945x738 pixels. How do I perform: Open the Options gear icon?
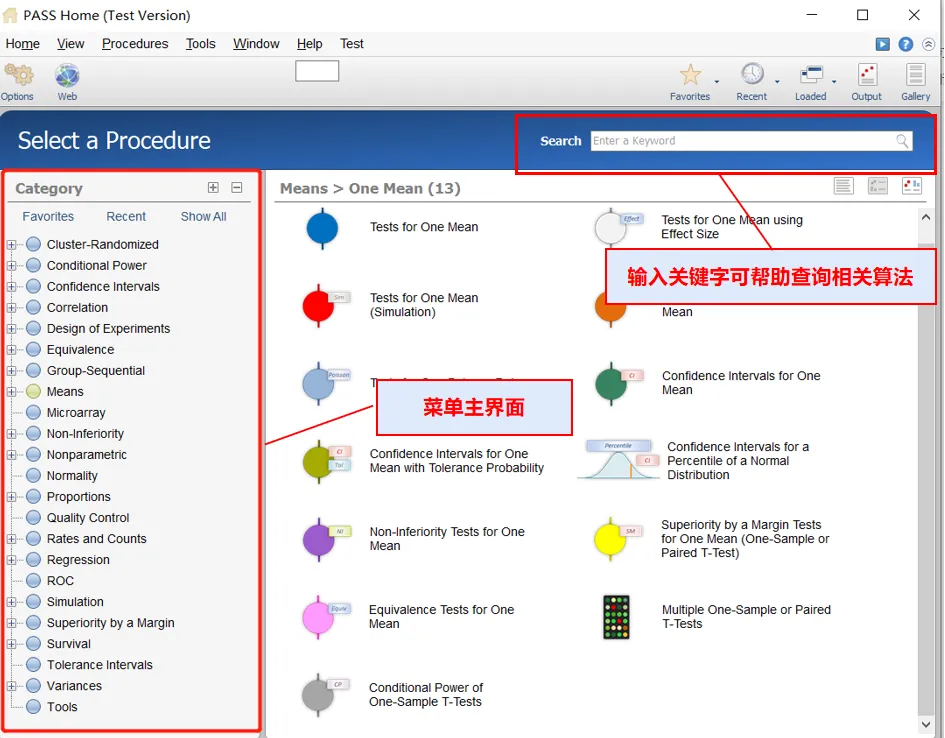pyautogui.click(x=18, y=75)
